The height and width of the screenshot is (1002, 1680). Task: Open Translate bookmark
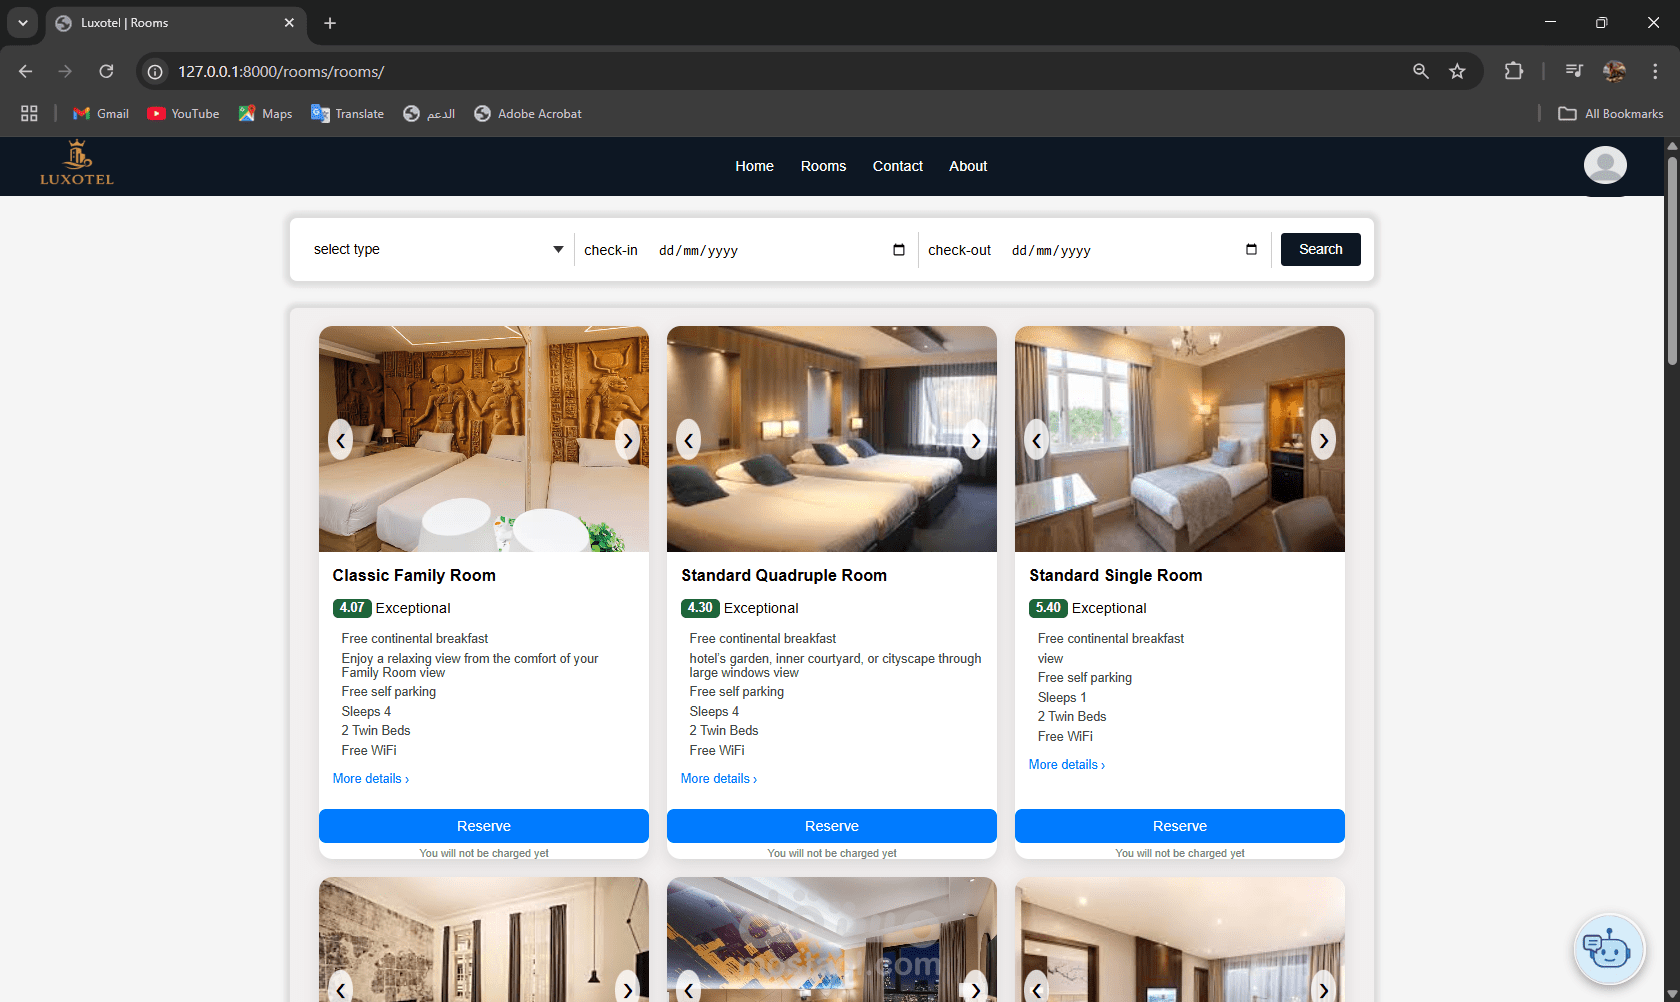(347, 114)
